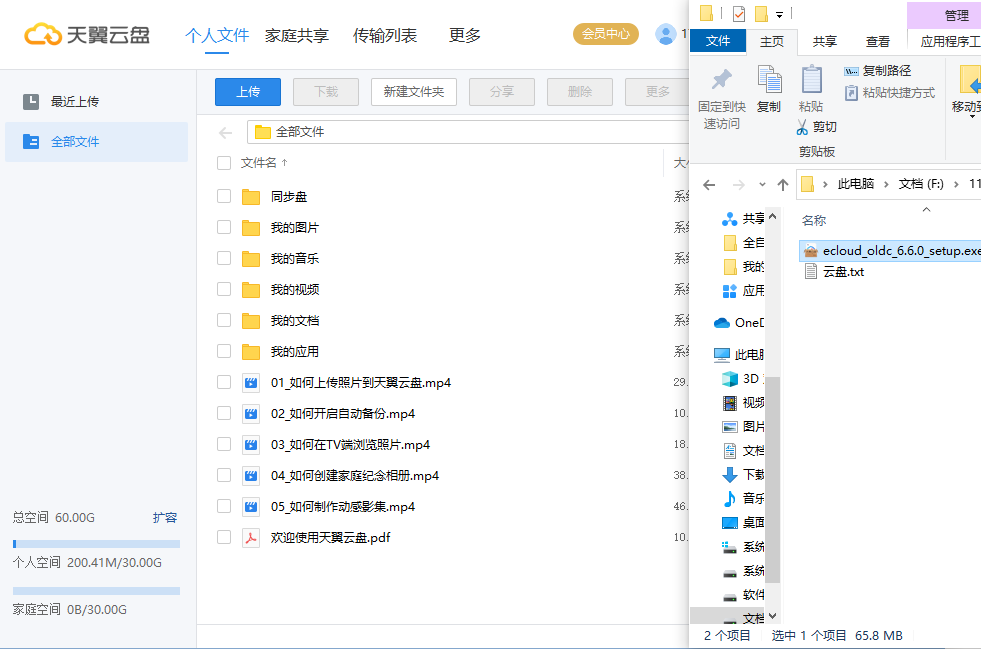
Task: Tick the select-all checkbox above the file list
Action: [222, 162]
